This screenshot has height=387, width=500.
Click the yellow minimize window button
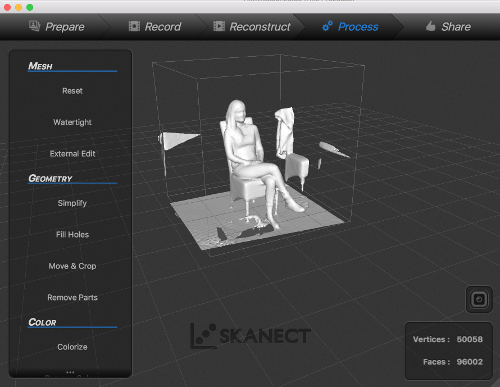(19, 7)
